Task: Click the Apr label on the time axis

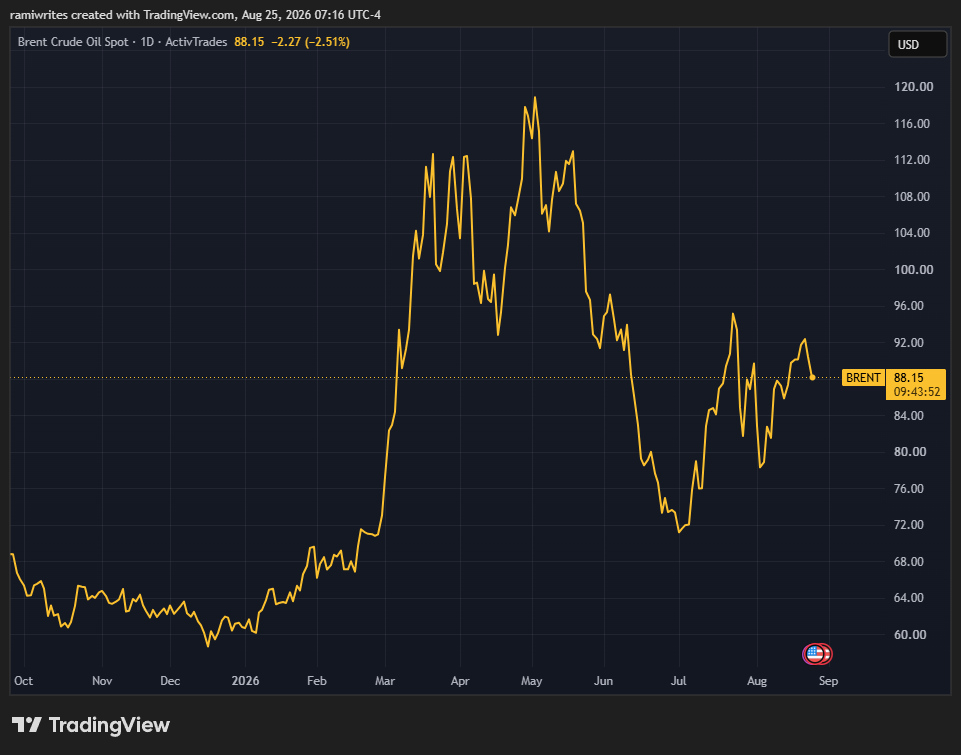Action: click(460, 681)
